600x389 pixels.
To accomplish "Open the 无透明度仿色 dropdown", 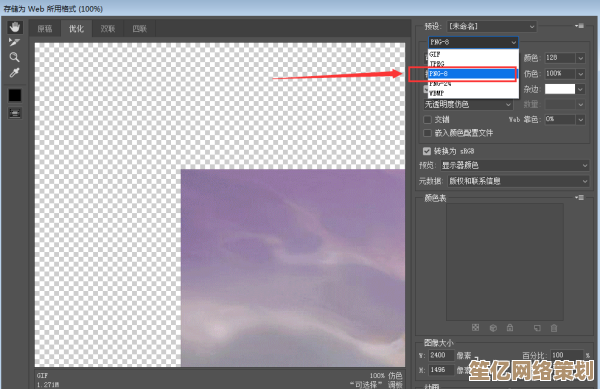I will (x=468, y=104).
